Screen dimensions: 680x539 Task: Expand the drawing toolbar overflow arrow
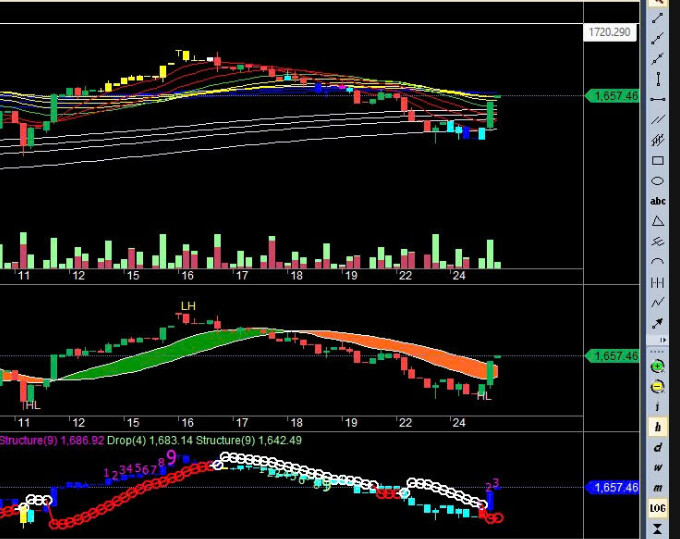click(663, 340)
